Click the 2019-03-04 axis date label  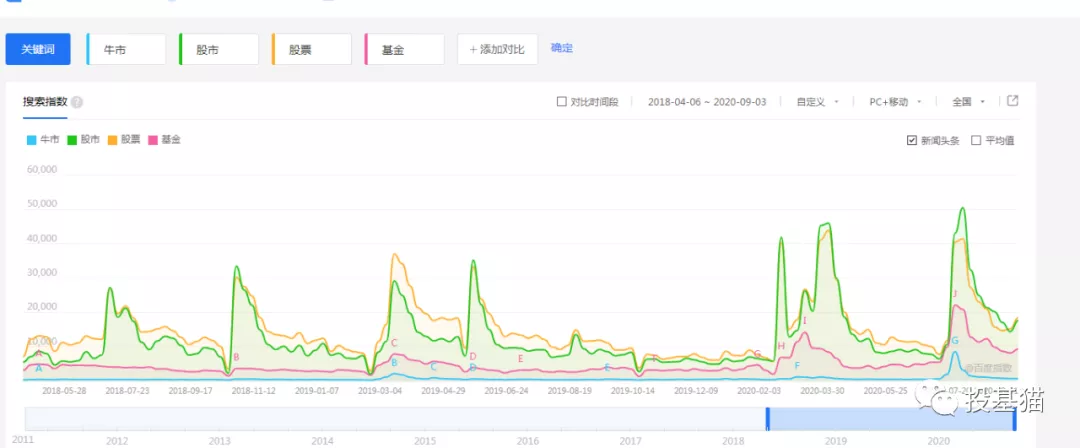[380, 390]
